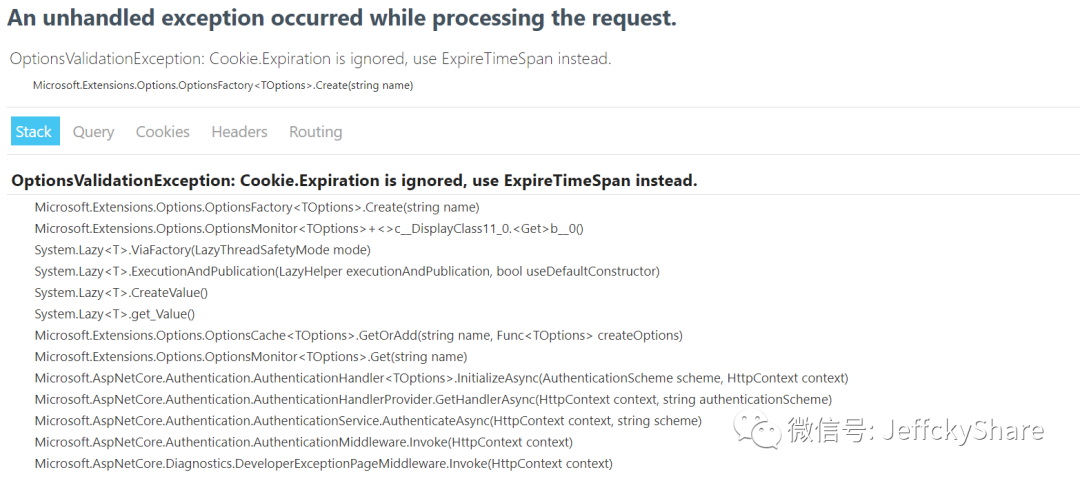Click the DeveloperExceptionPageMiddleware.Invoke stack frame

coord(324,463)
